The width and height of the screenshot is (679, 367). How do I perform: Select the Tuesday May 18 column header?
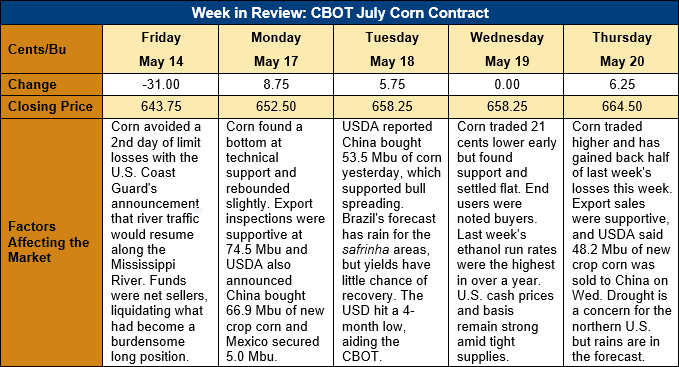(x=391, y=49)
